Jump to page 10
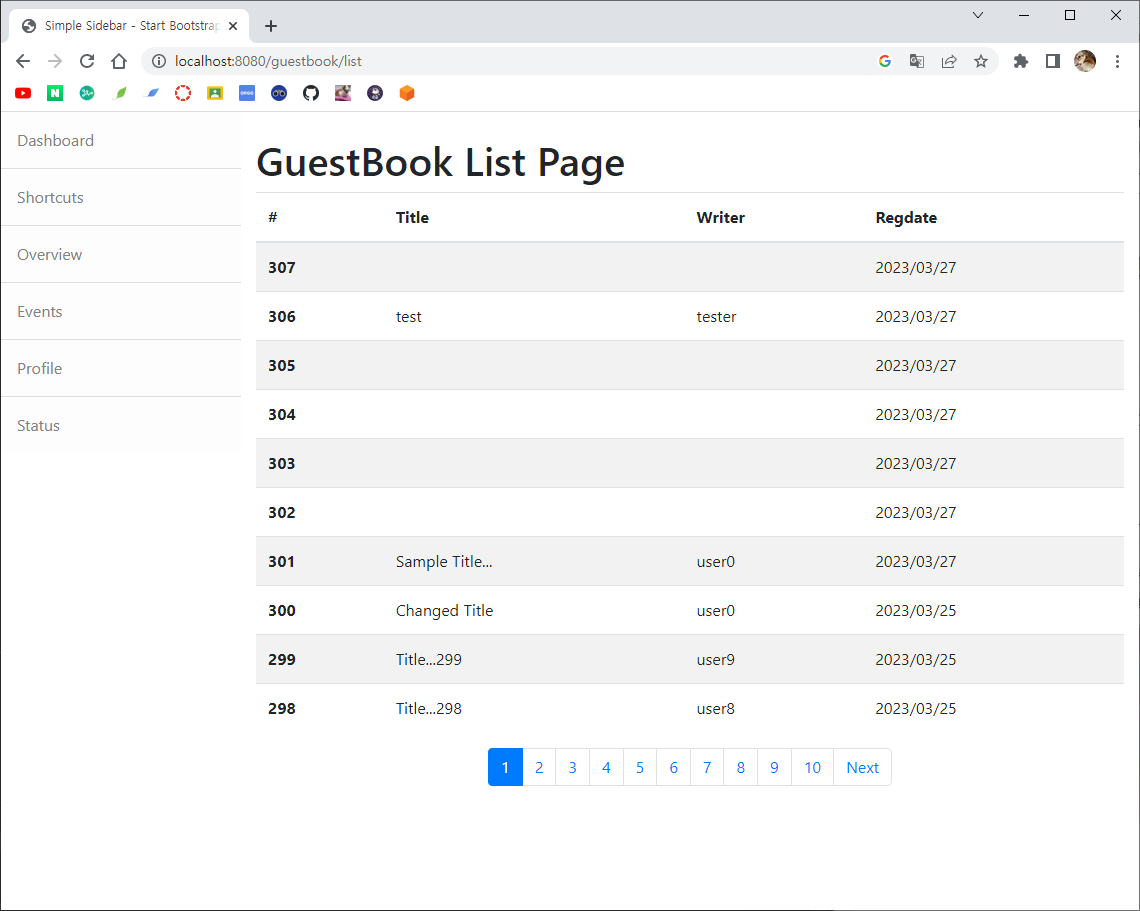The image size is (1140, 911). click(x=812, y=767)
